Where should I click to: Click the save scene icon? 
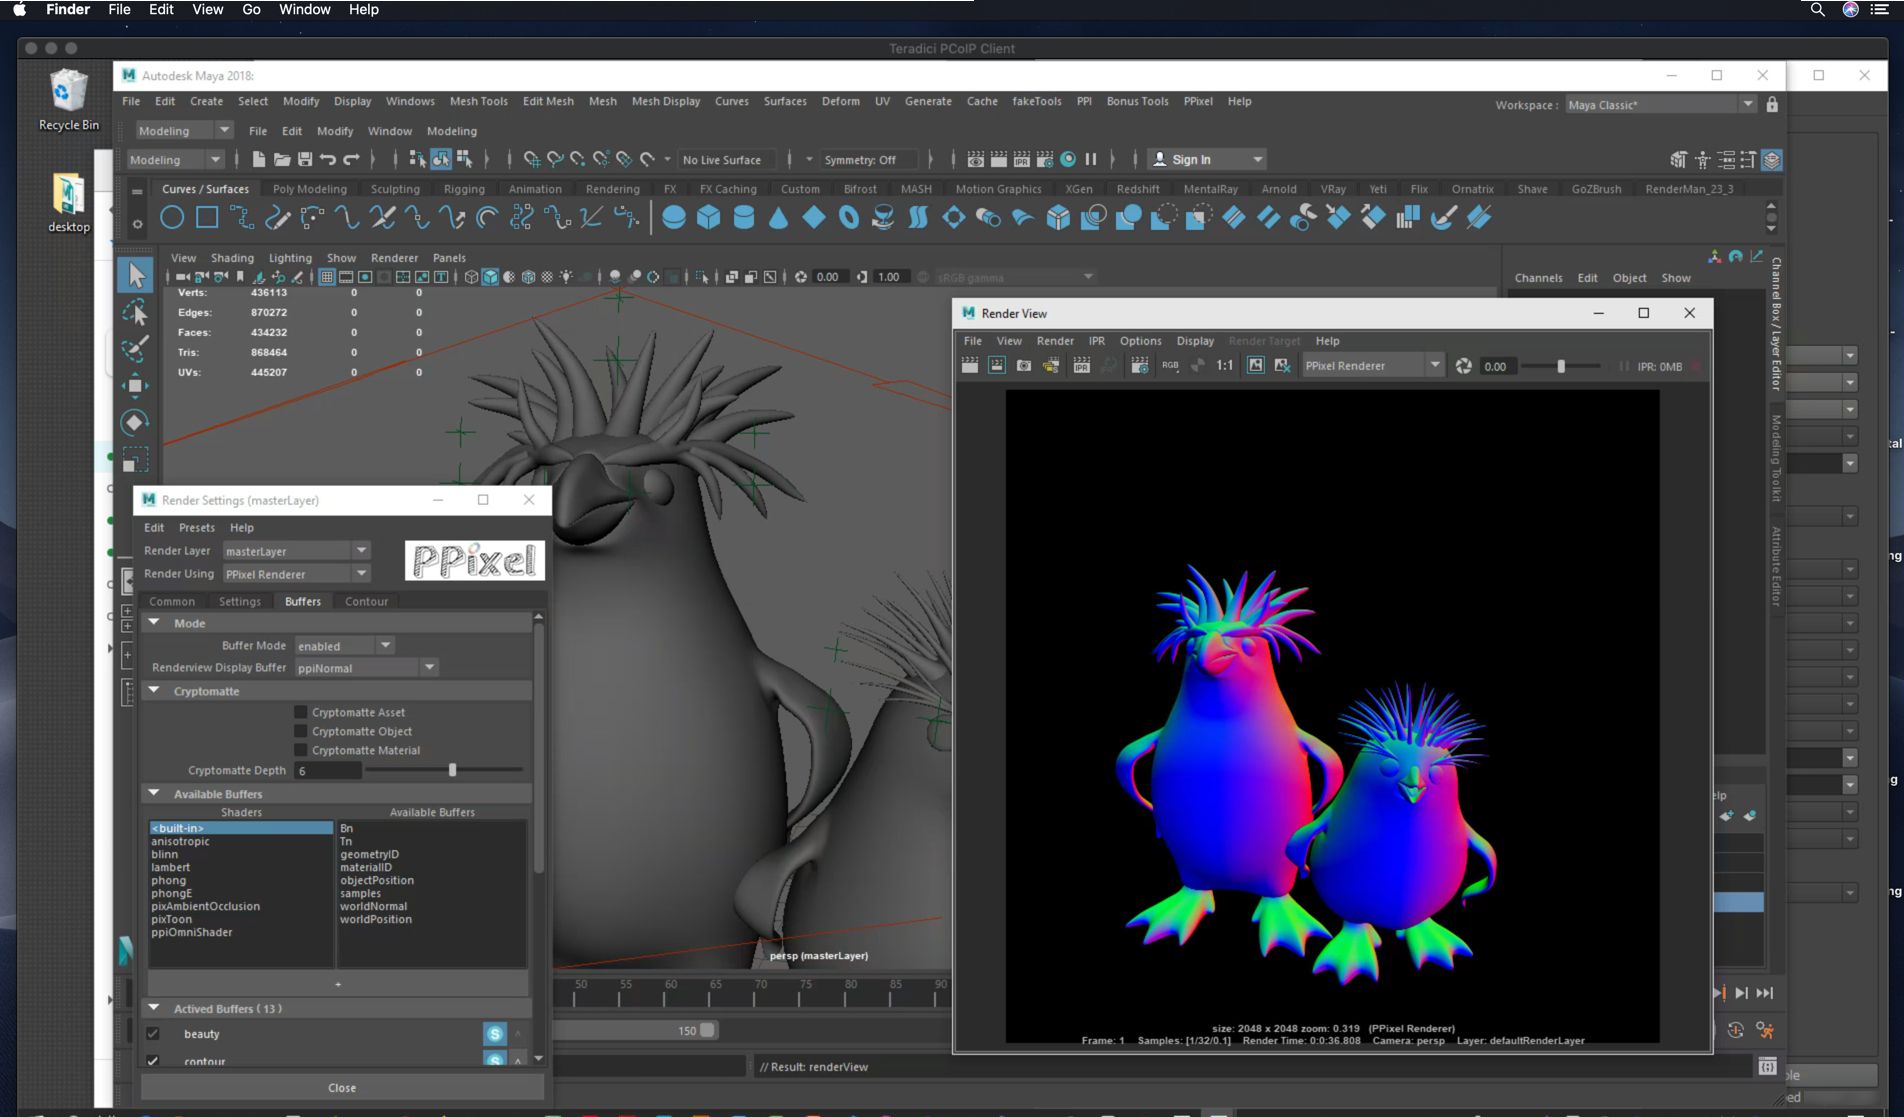coord(305,159)
